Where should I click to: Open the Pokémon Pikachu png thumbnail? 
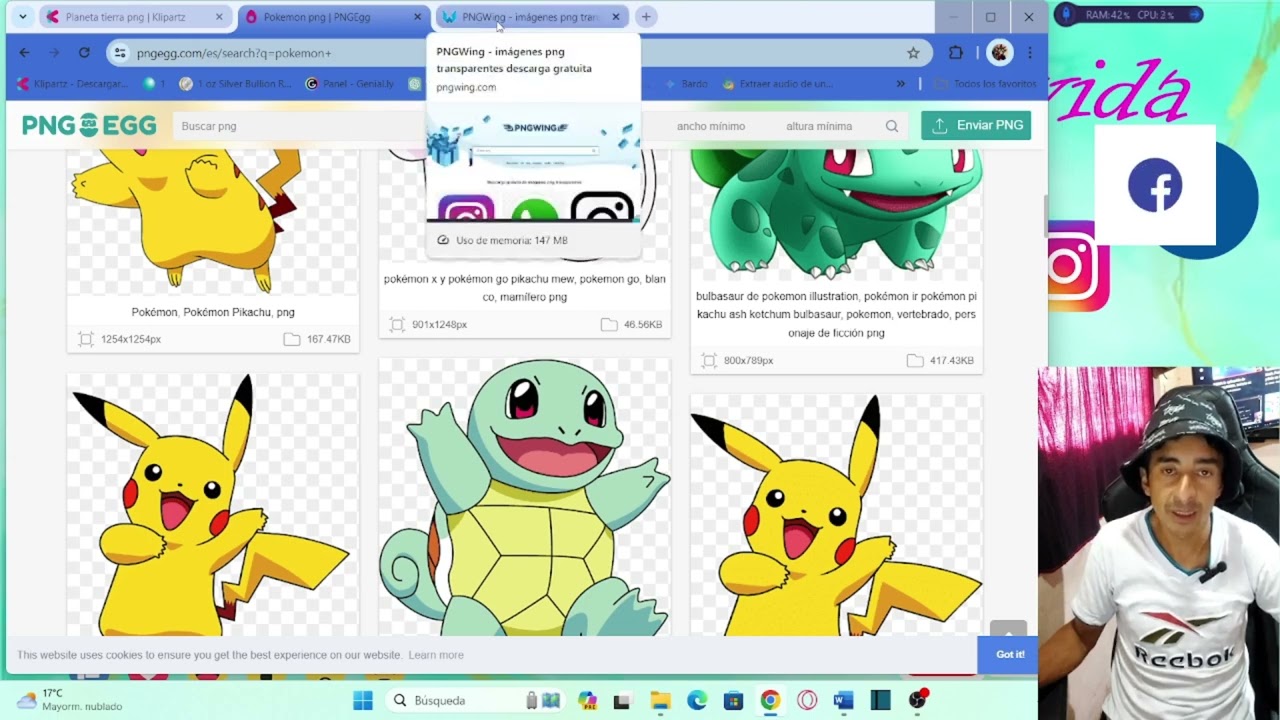[213, 222]
